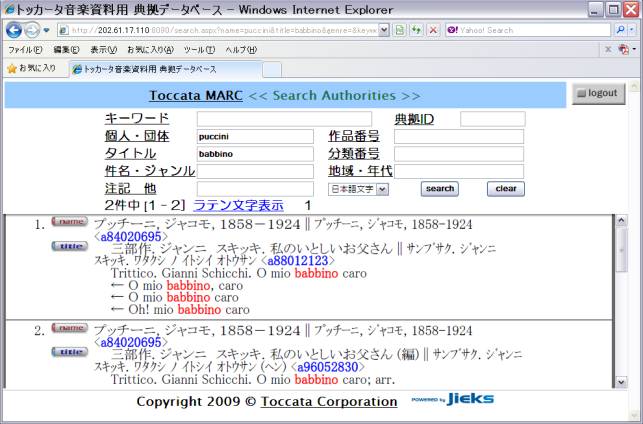
Task: Click the 注記 他 input field
Action: 255,189
